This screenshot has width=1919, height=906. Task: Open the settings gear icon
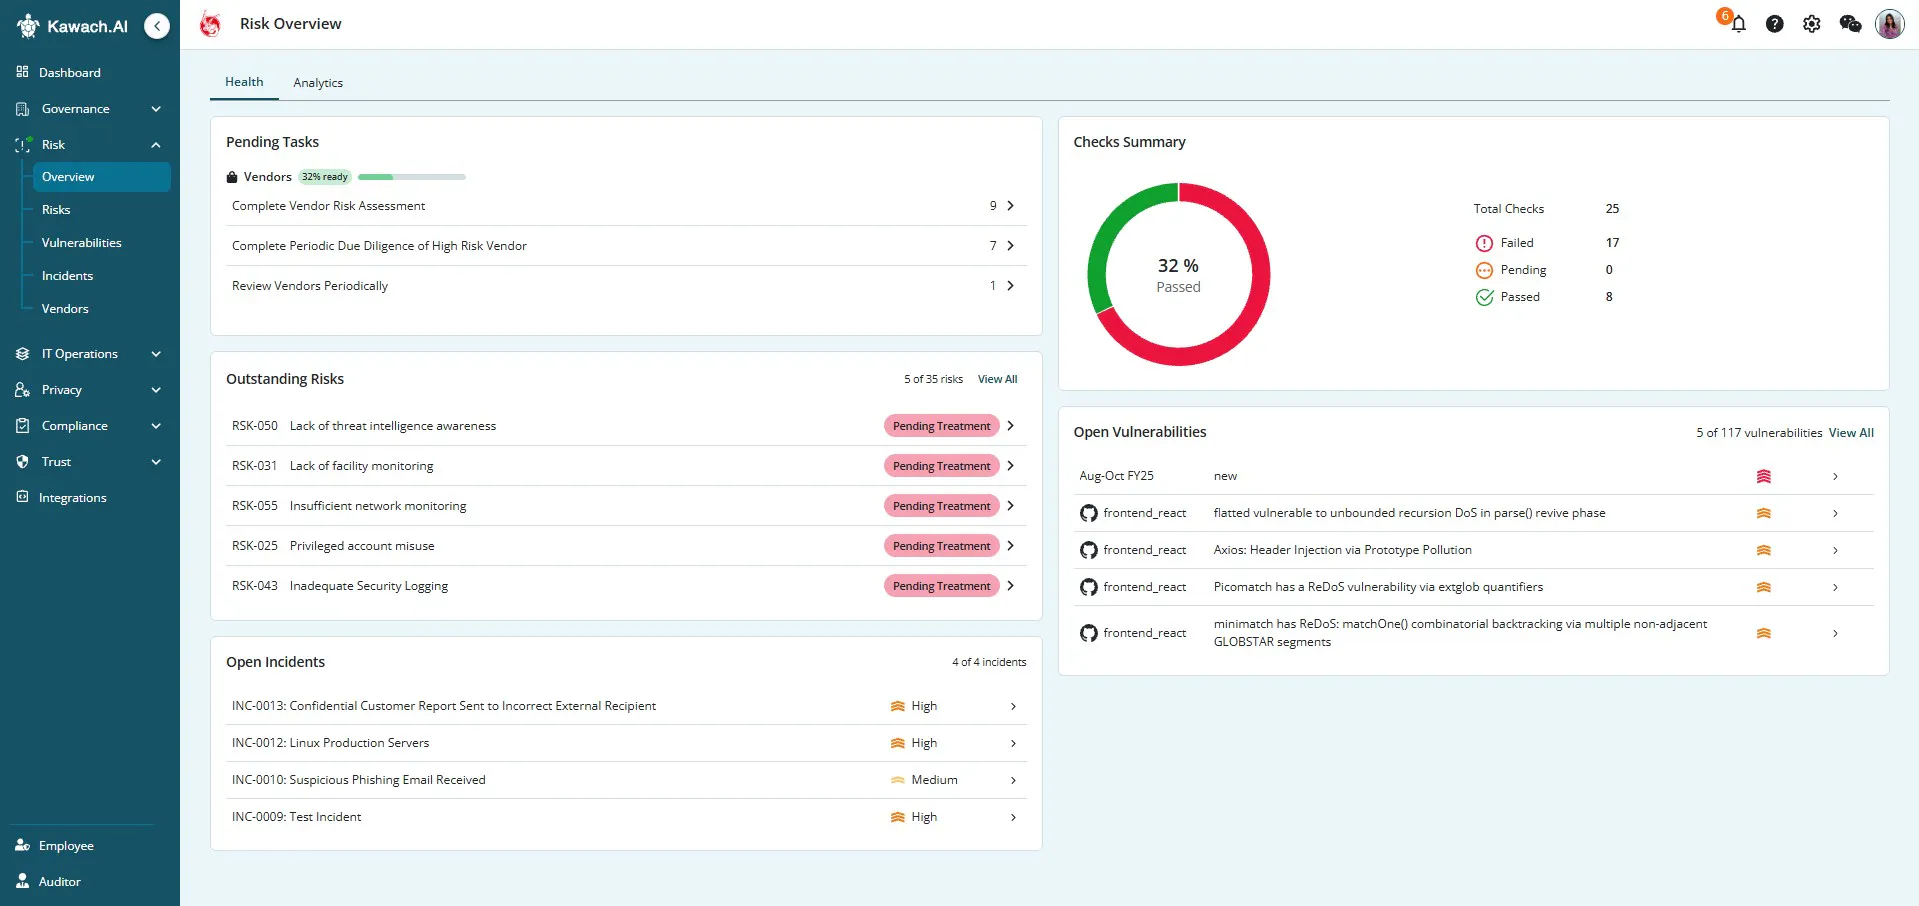(x=1811, y=24)
